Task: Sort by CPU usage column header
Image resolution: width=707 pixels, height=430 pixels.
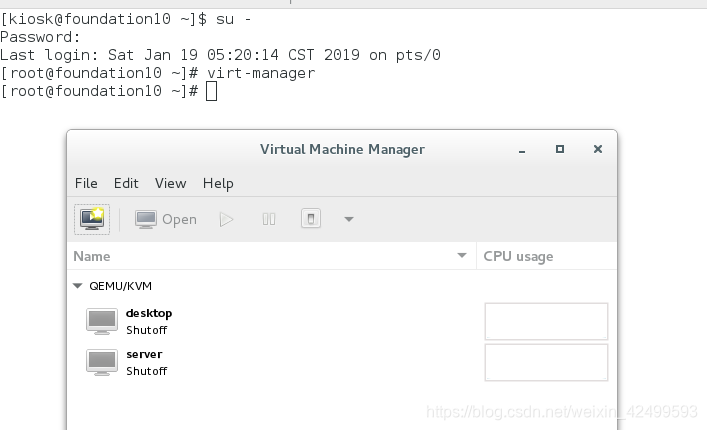Action: (x=546, y=256)
